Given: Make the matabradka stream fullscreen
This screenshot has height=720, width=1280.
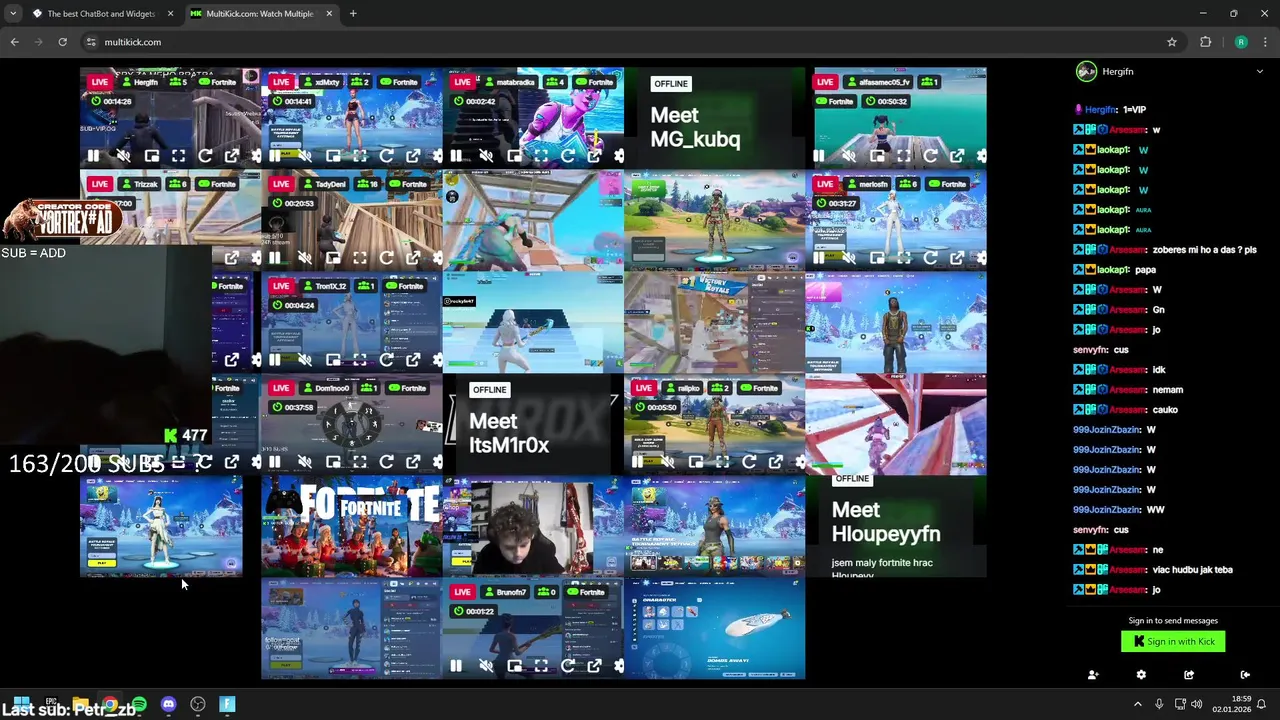Looking at the screenshot, I should point(541,156).
